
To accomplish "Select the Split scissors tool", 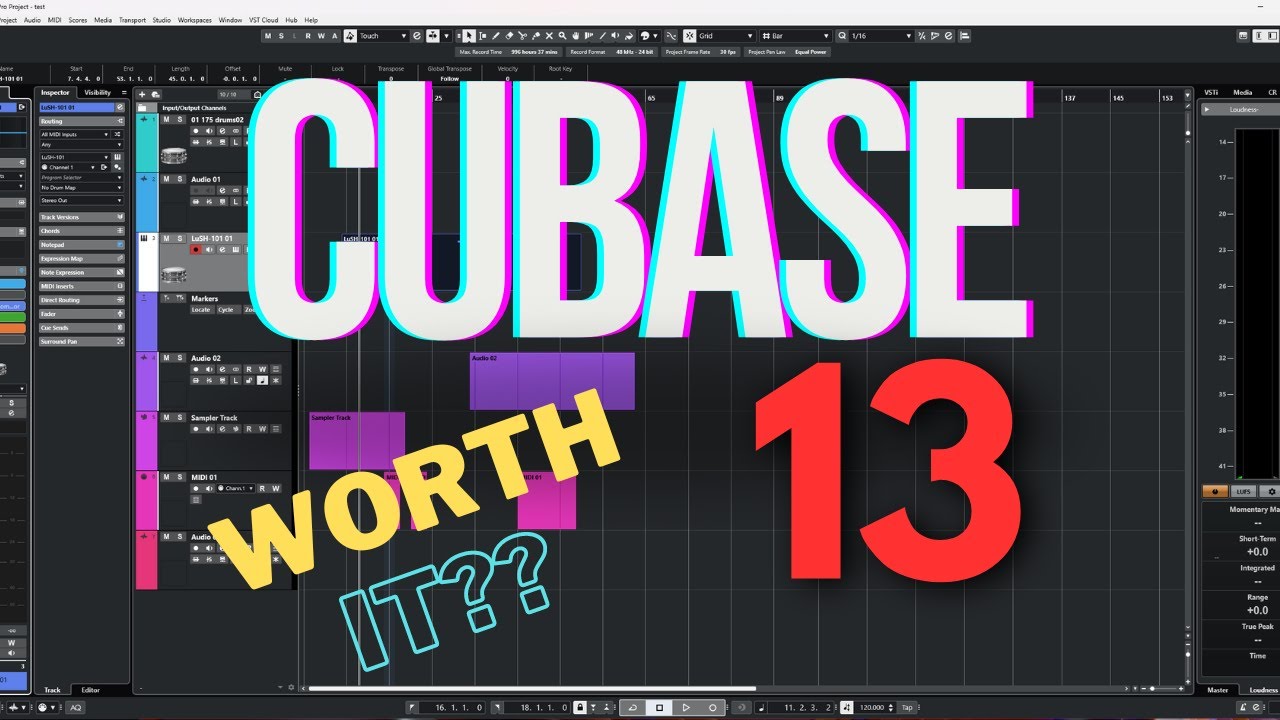I will coord(522,36).
